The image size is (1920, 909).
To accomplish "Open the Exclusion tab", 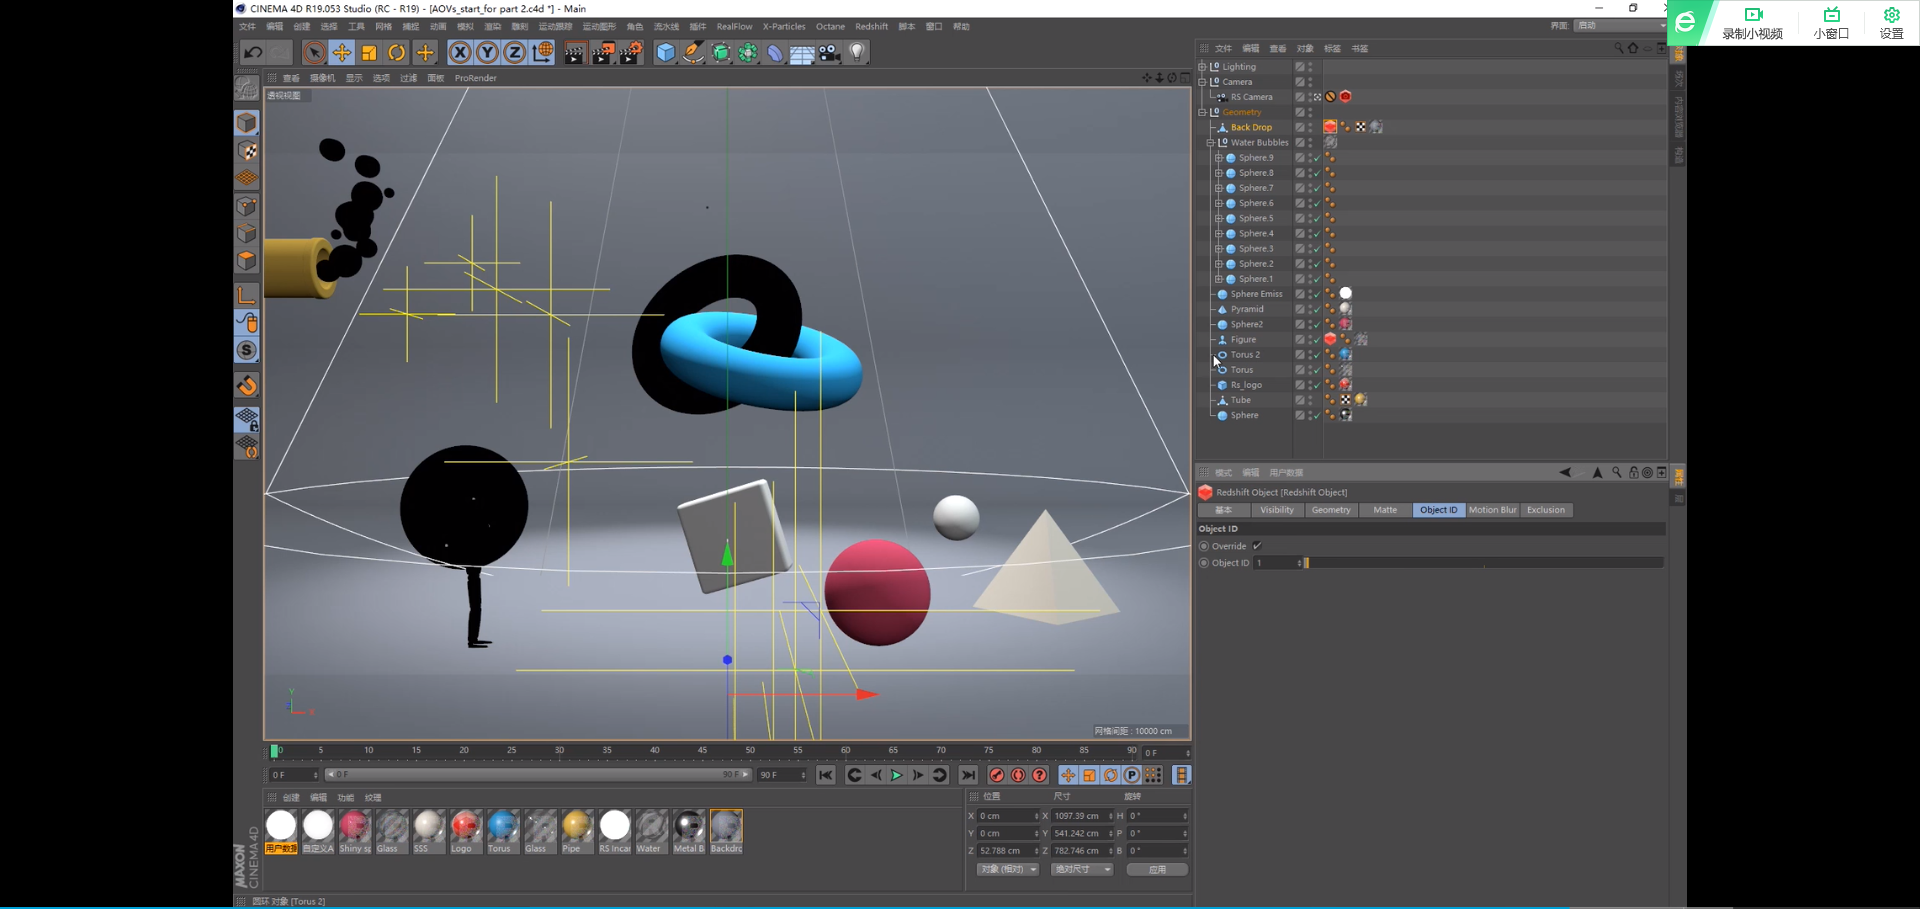I will coord(1546,510).
